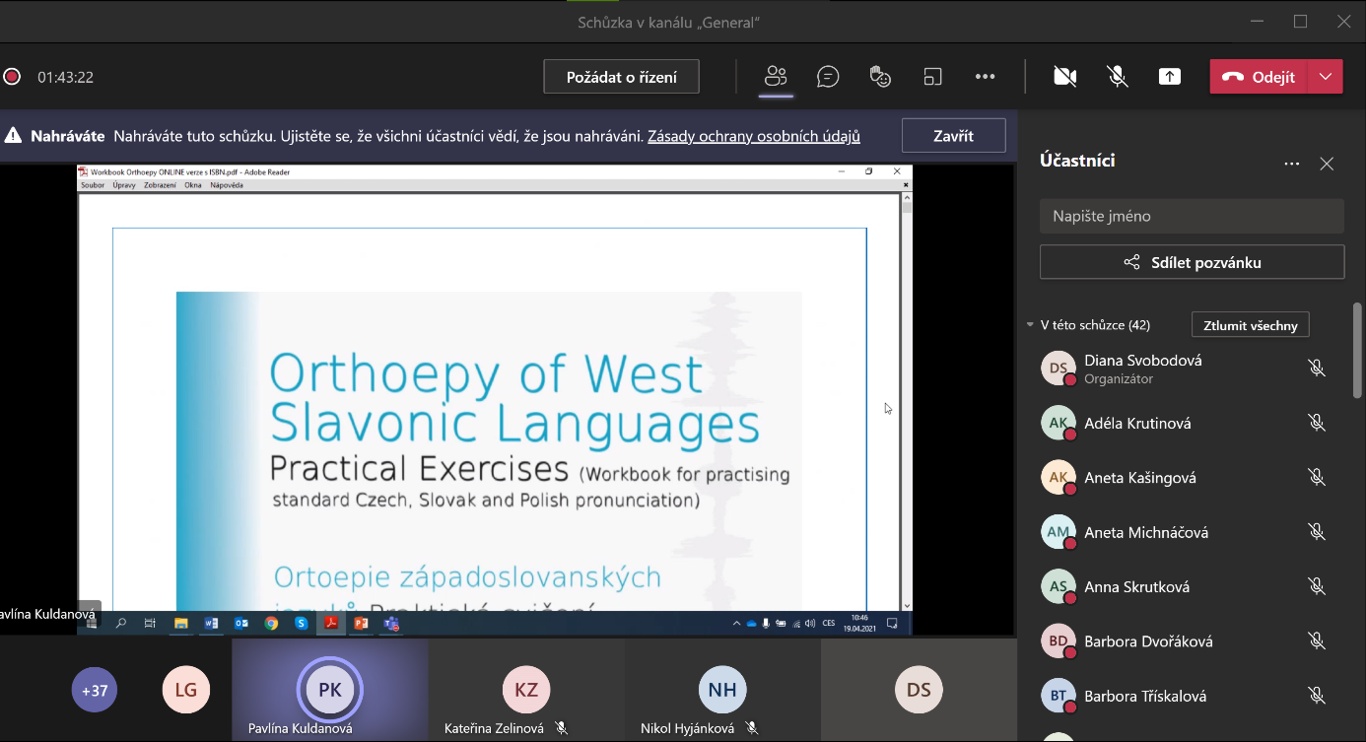1366x742 pixels.
Task: Click the participants list scrollbar
Action: pyautogui.click(x=1357, y=350)
